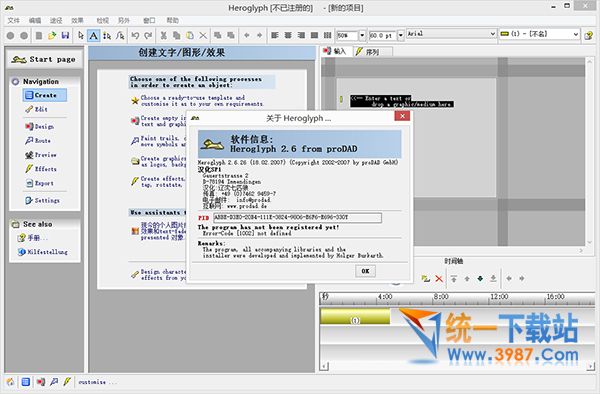
Task: Paste from clipboard toolbar icon
Action: coord(190,36)
